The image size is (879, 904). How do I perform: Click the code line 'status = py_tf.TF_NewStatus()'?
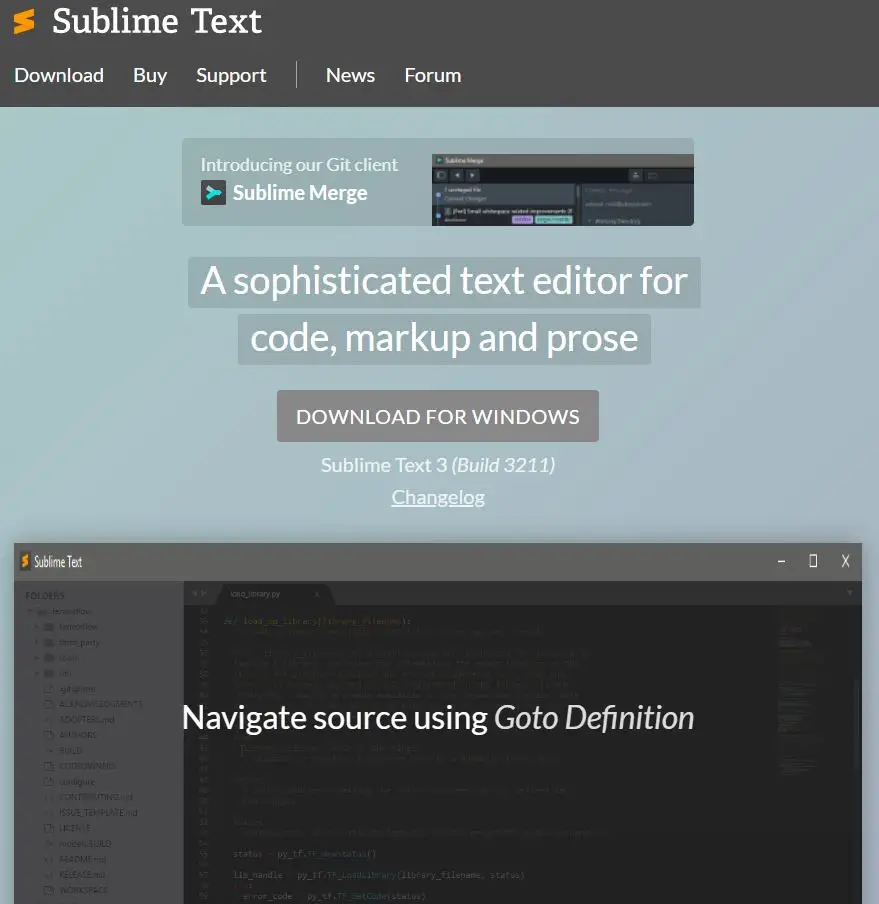[304, 854]
